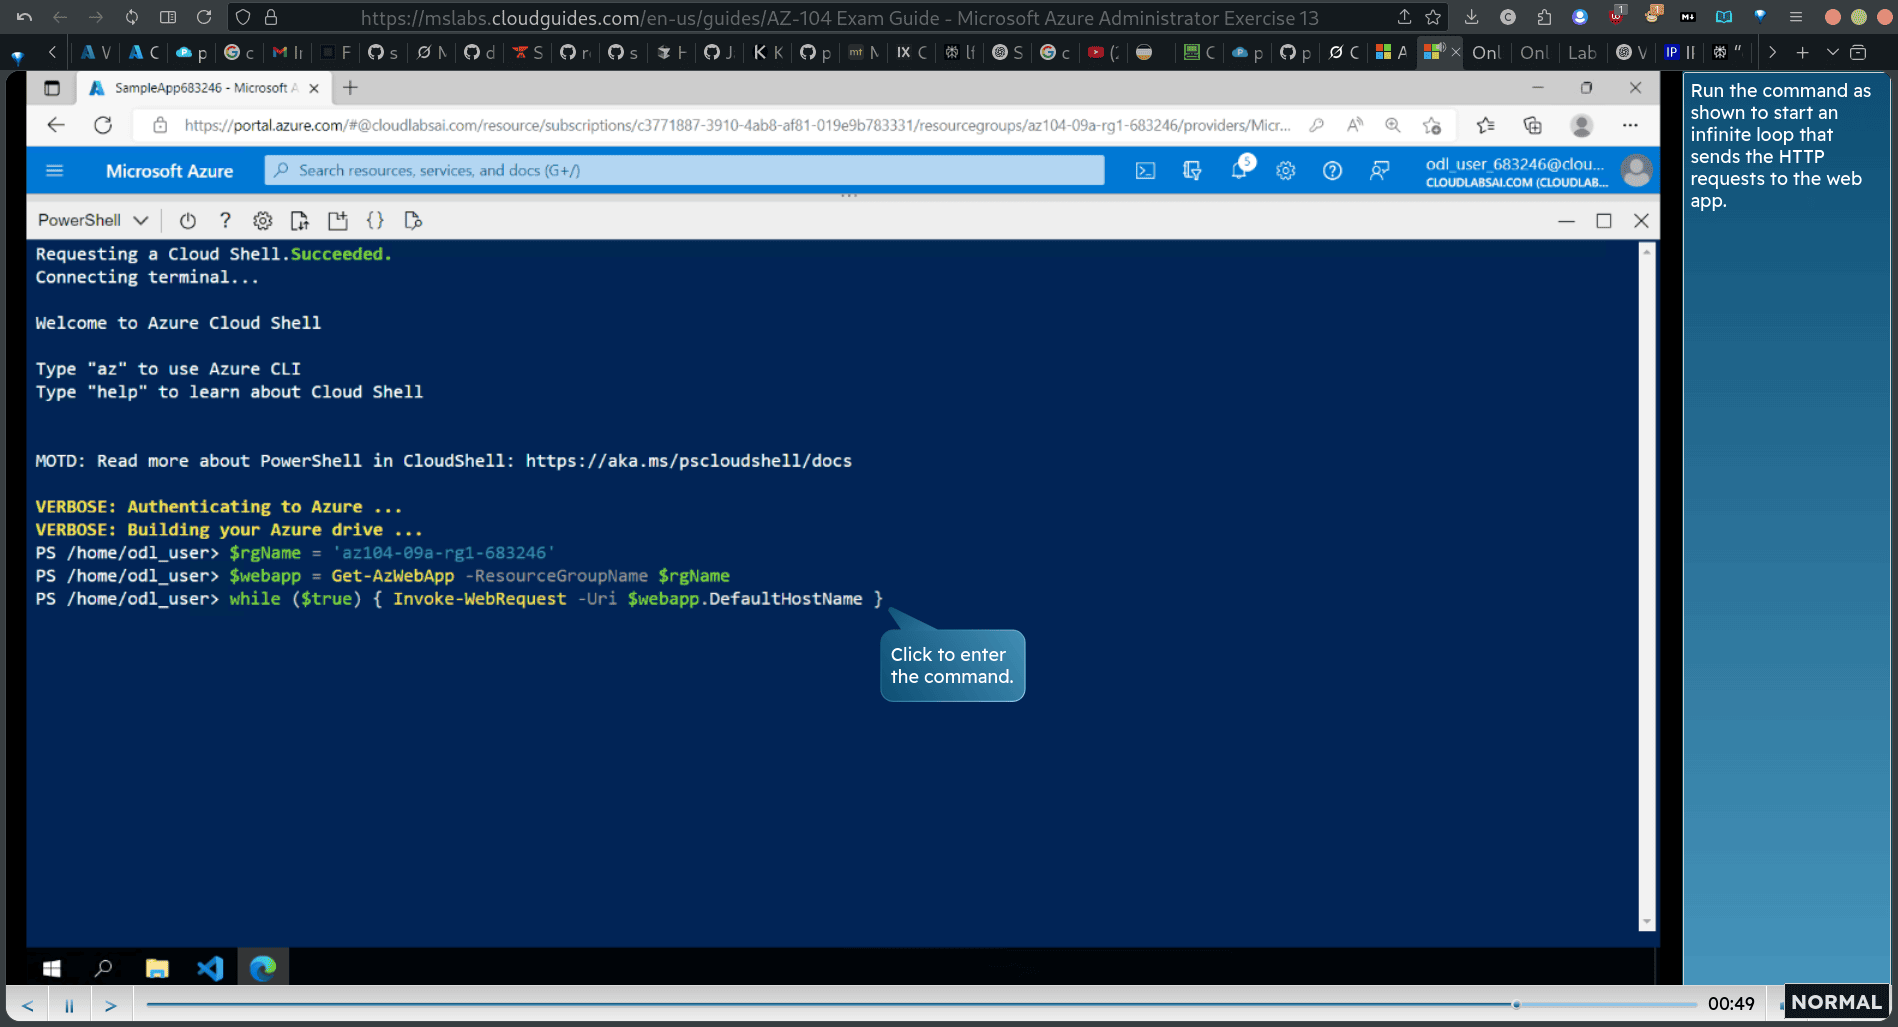Open Cloud Shell settings gear in toolbar
1898x1027 pixels.
click(262, 220)
